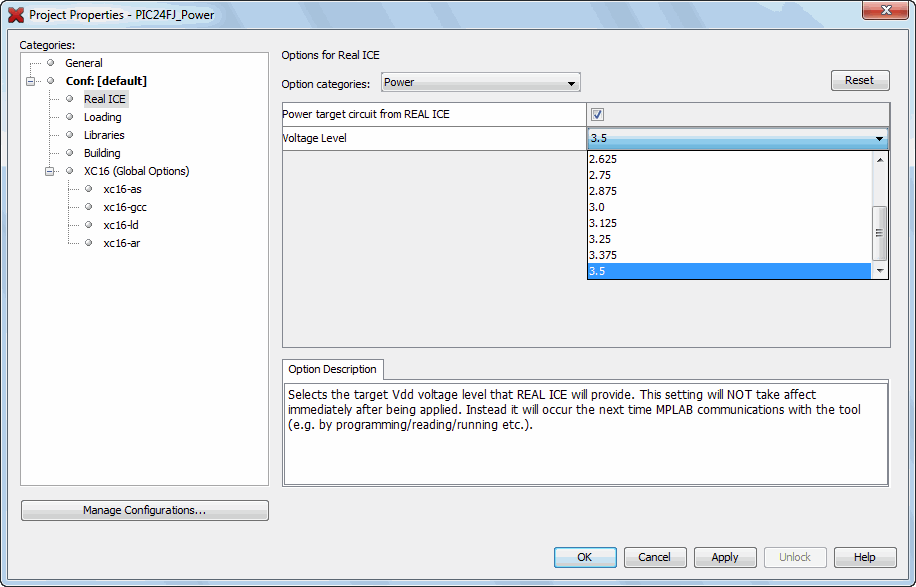Select the Building category
Viewport: 916px width, 587px height.
tap(103, 152)
